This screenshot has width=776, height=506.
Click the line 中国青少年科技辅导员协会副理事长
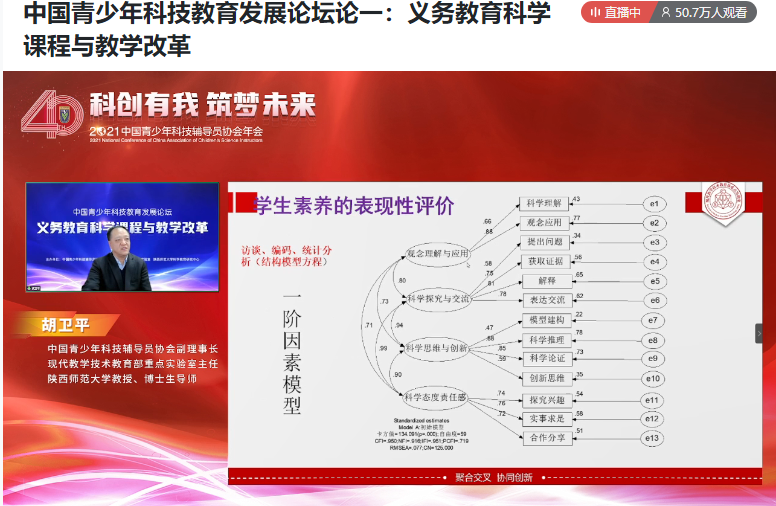tap(133, 349)
